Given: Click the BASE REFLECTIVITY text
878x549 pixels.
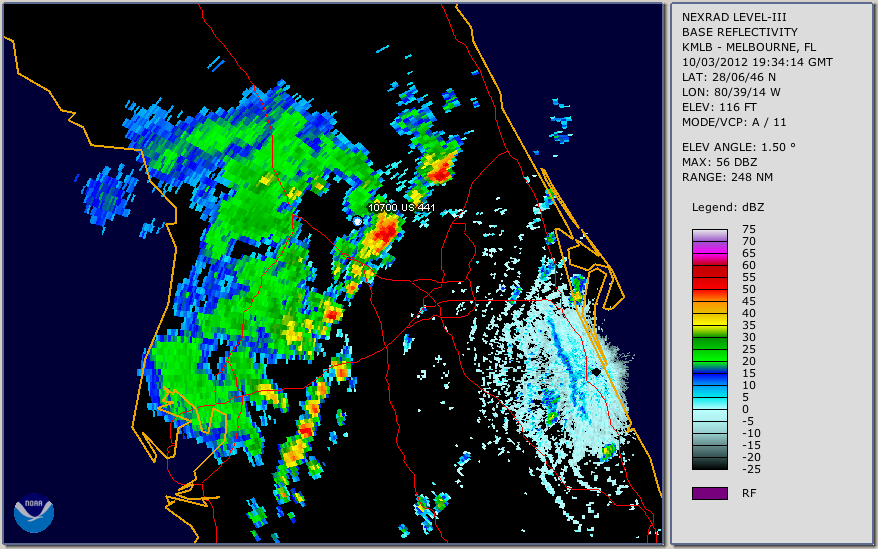Looking at the screenshot, I should click(x=740, y=32).
